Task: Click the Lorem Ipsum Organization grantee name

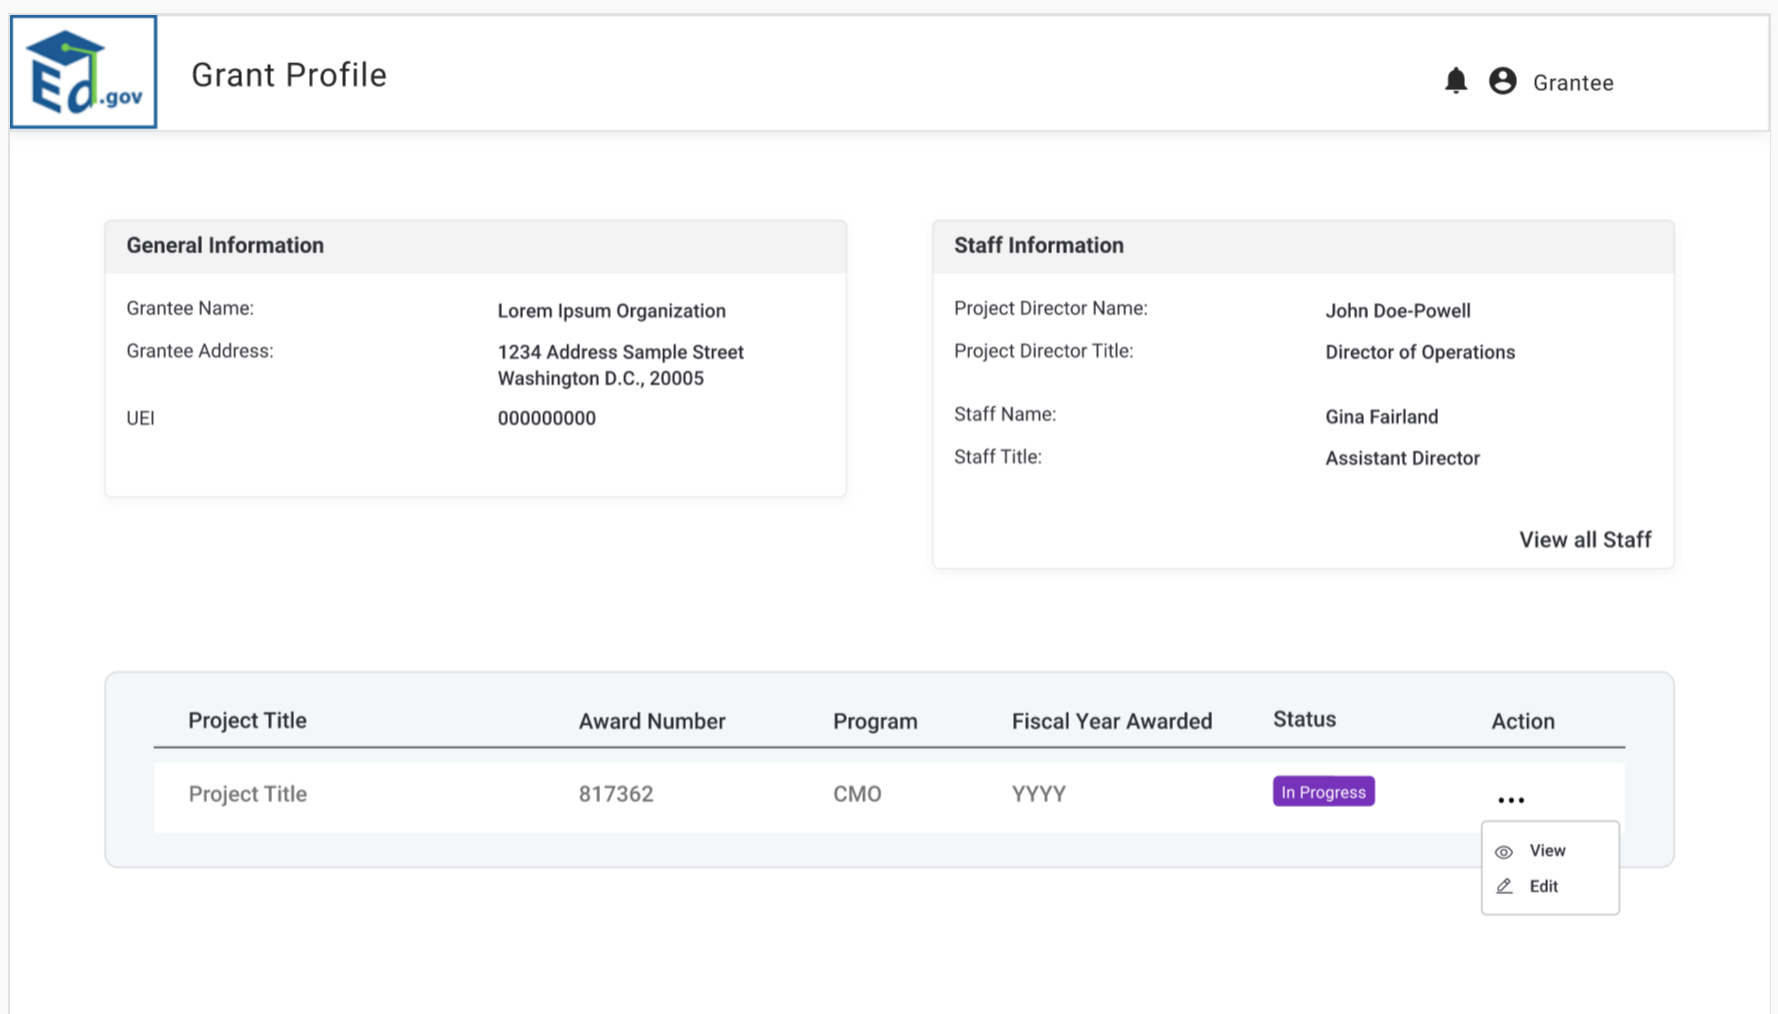Action: pyautogui.click(x=611, y=311)
